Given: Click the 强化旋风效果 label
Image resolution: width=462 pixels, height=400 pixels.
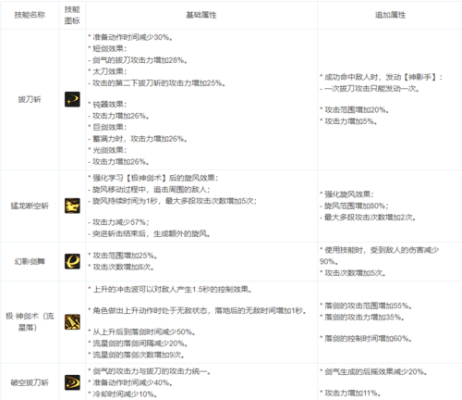Looking at the screenshot, I should pyautogui.click(x=347, y=194).
